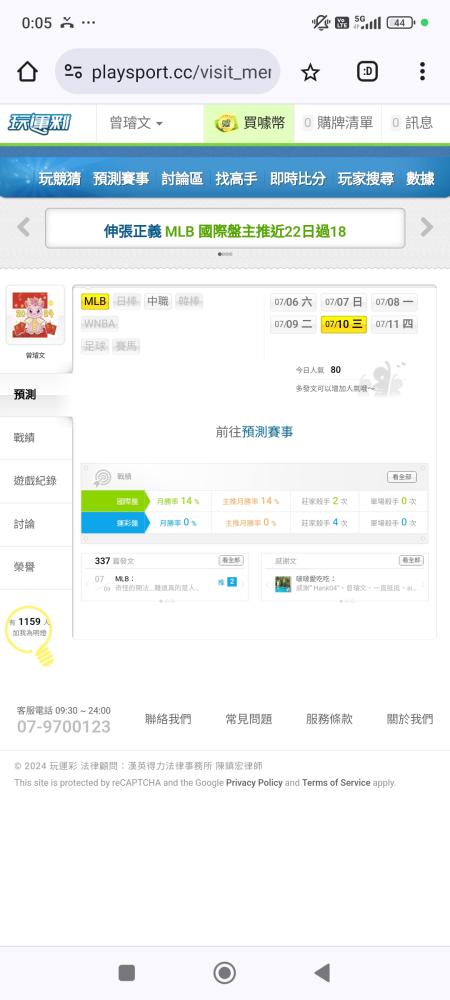Open 討論區 in the navigation bar
The width and height of the screenshot is (450, 1000).
182,179
